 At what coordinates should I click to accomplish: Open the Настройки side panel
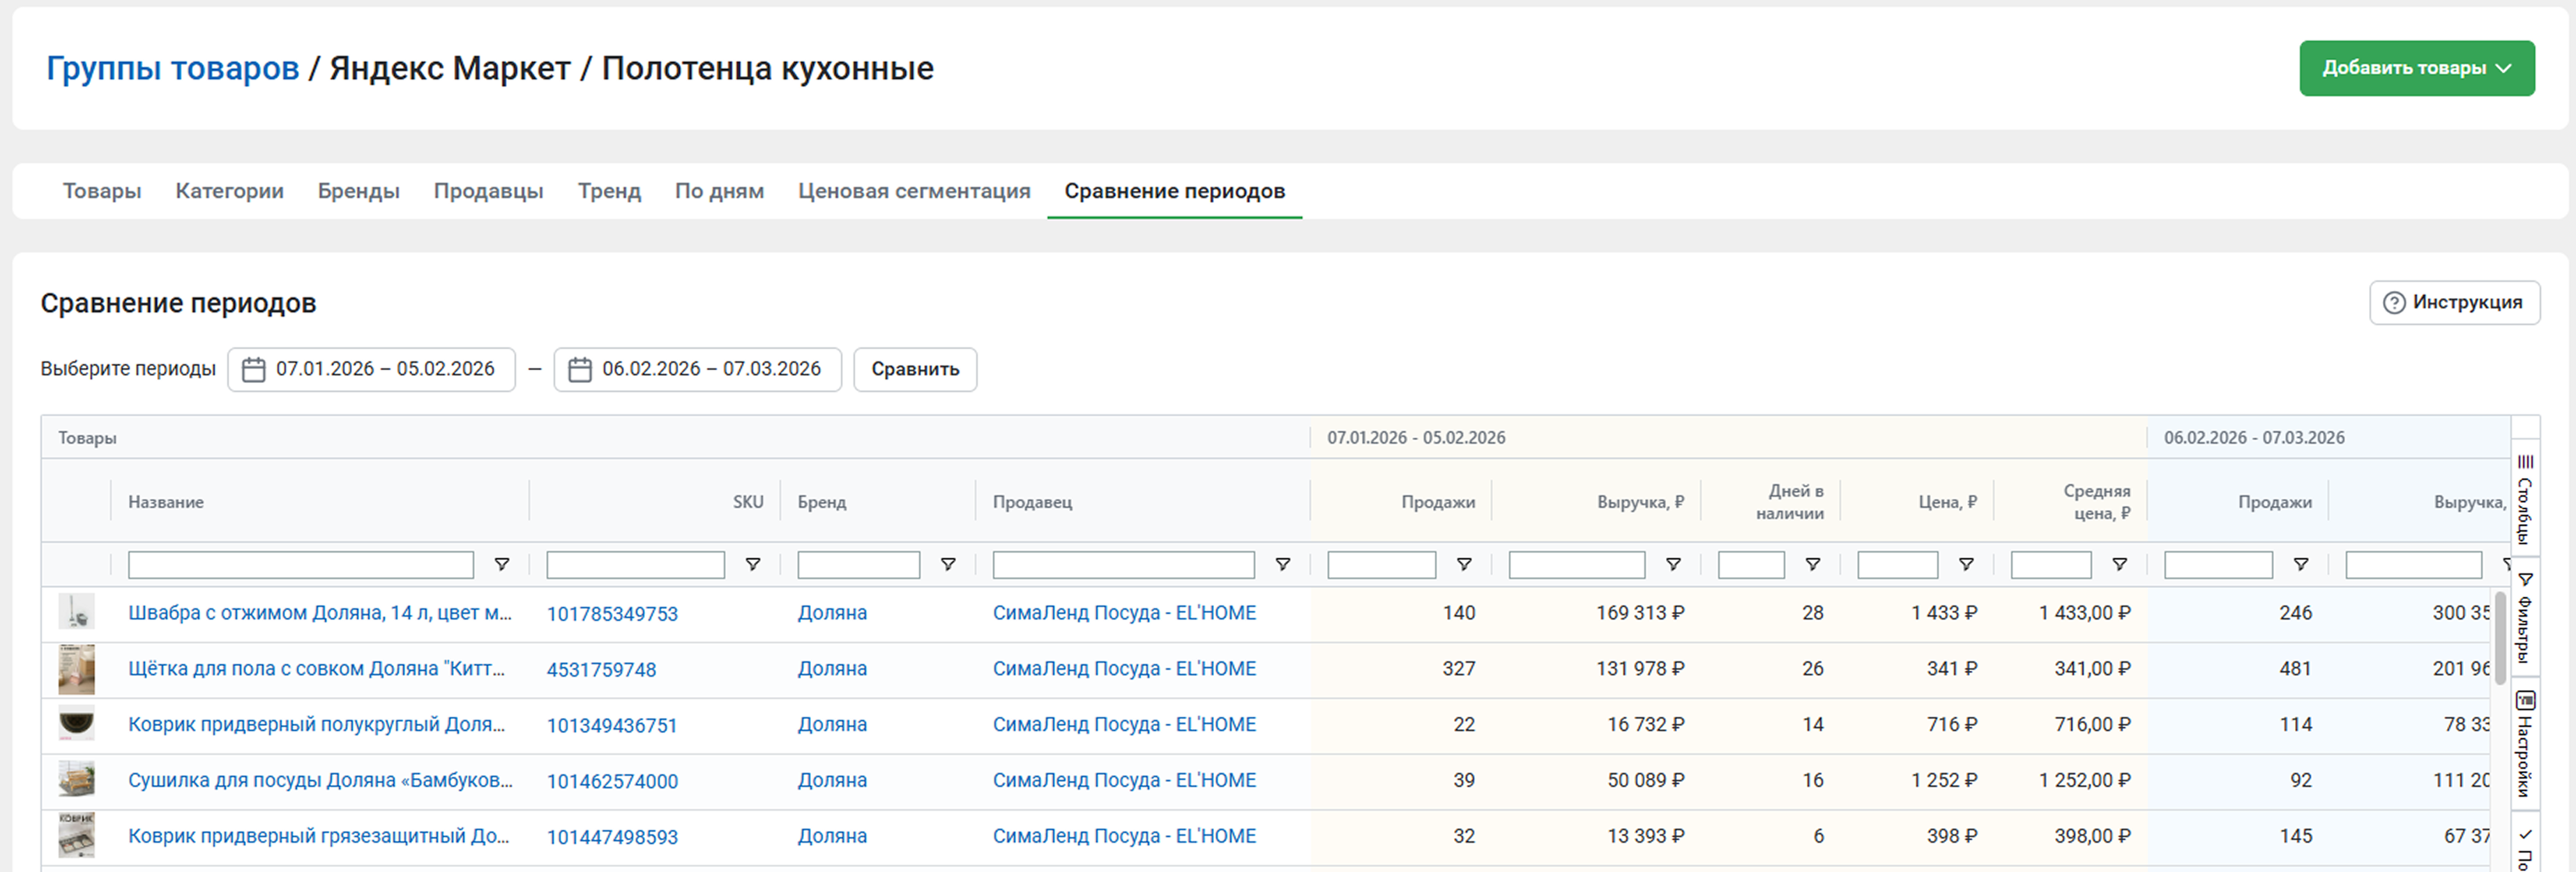click(x=2525, y=744)
